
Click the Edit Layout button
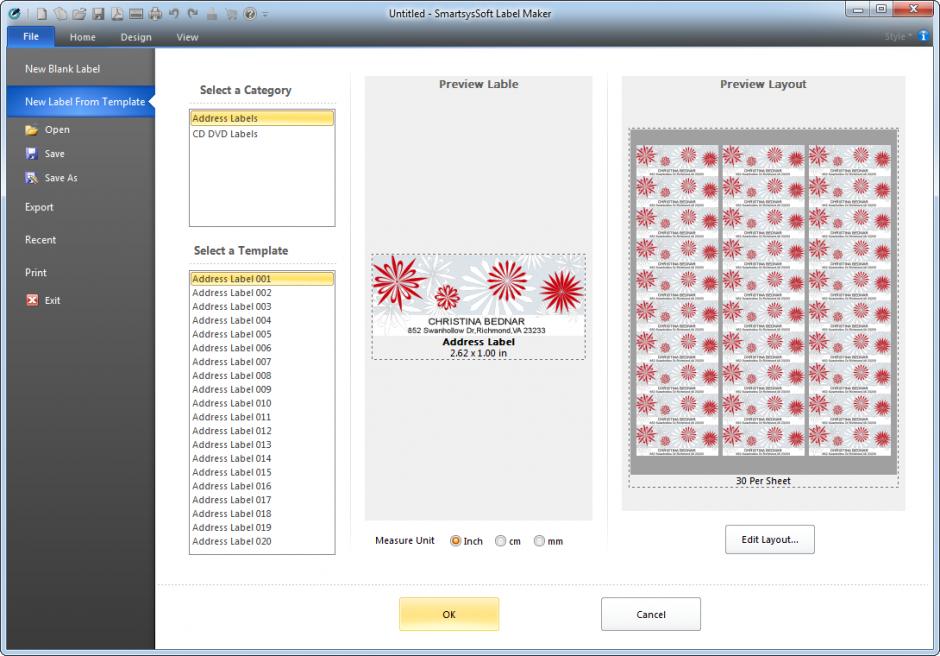click(769, 539)
